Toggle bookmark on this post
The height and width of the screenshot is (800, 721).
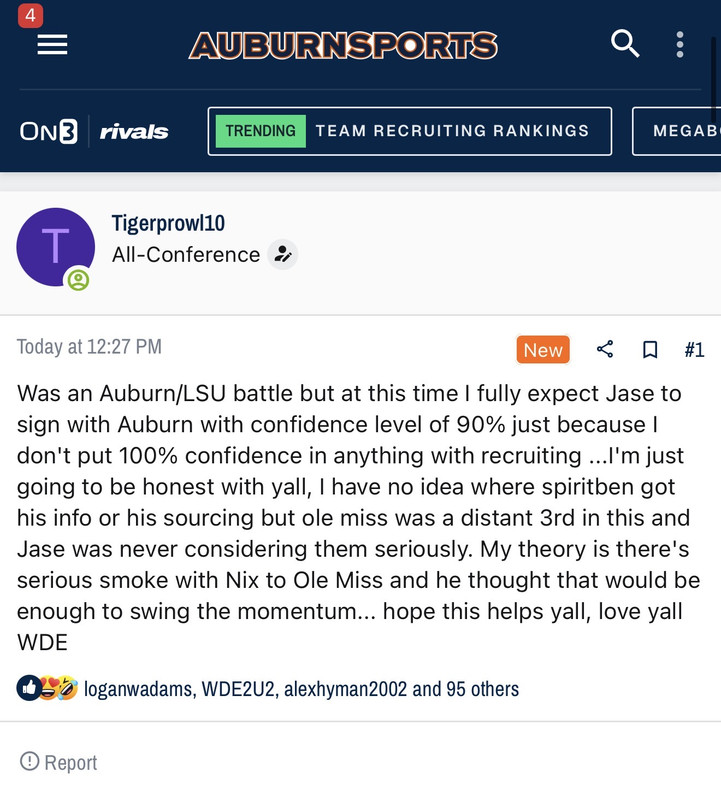point(650,349)
